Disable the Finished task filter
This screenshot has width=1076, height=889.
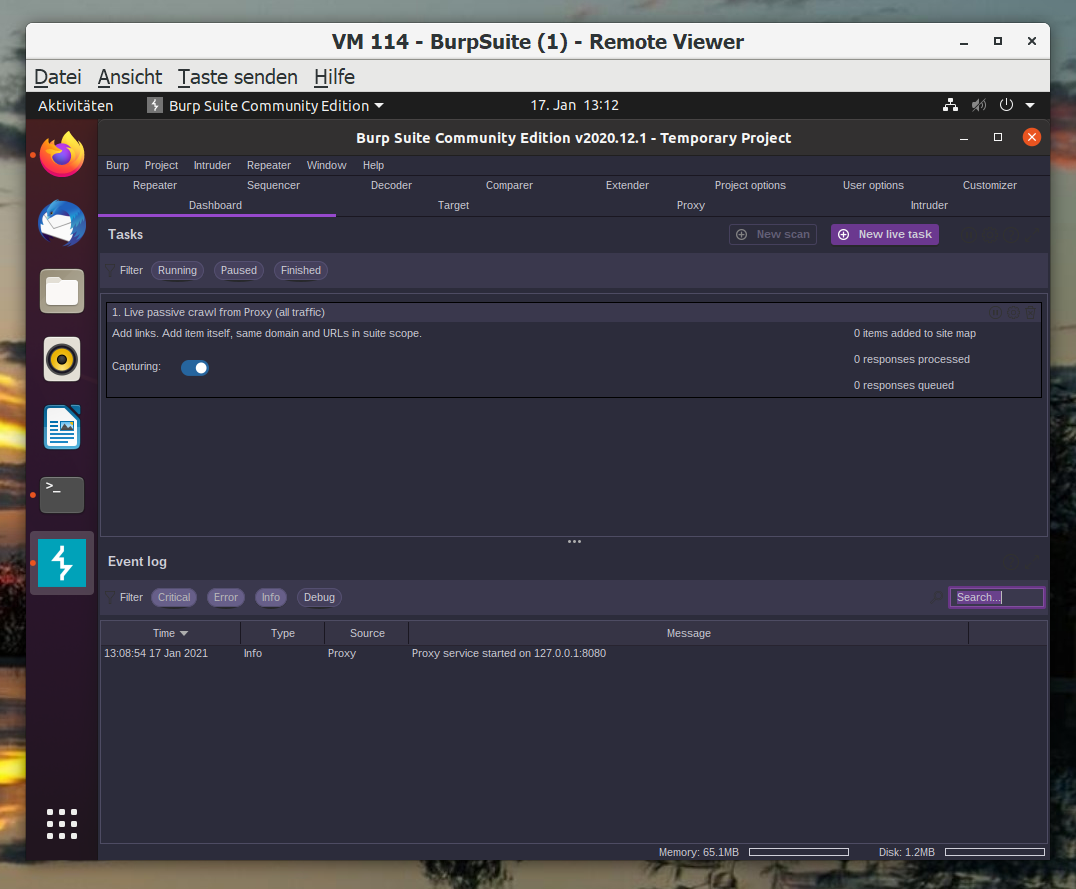coord(300,270)
